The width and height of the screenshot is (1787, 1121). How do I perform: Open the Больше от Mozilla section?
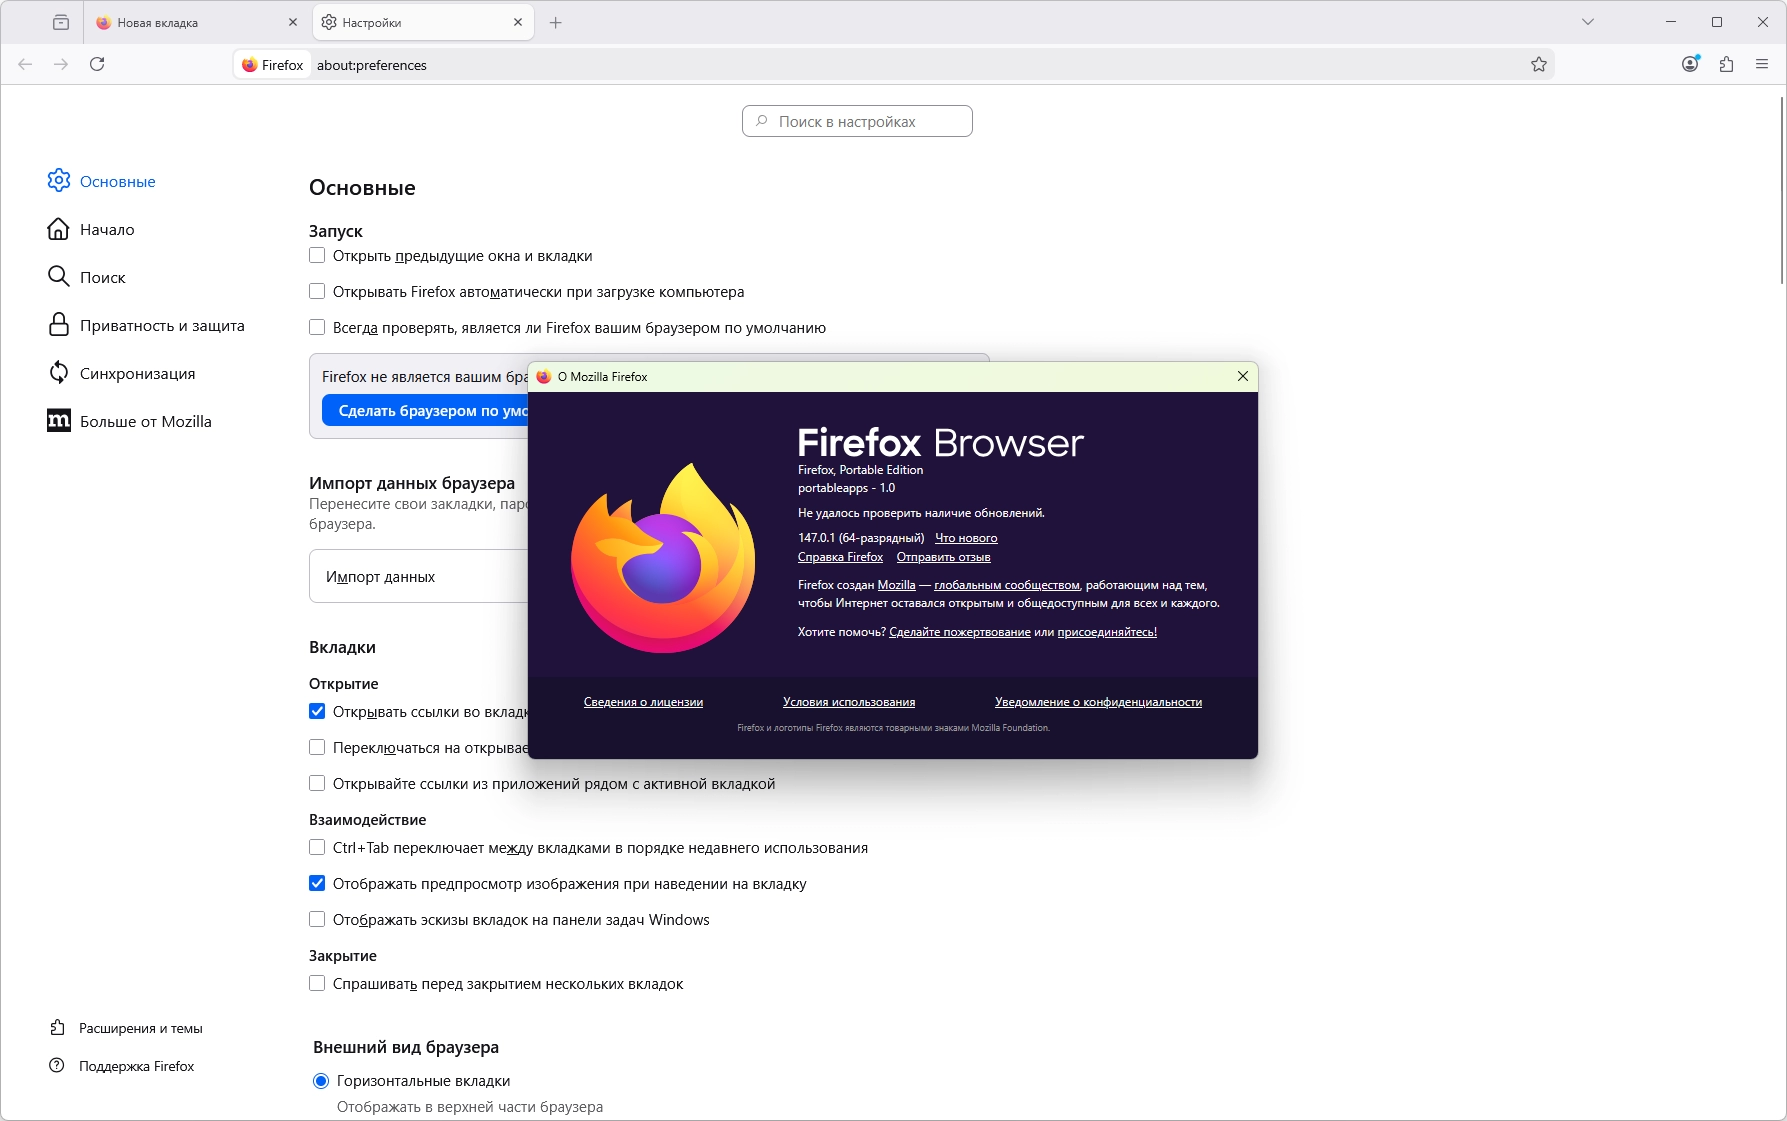(x=129, y=421)
